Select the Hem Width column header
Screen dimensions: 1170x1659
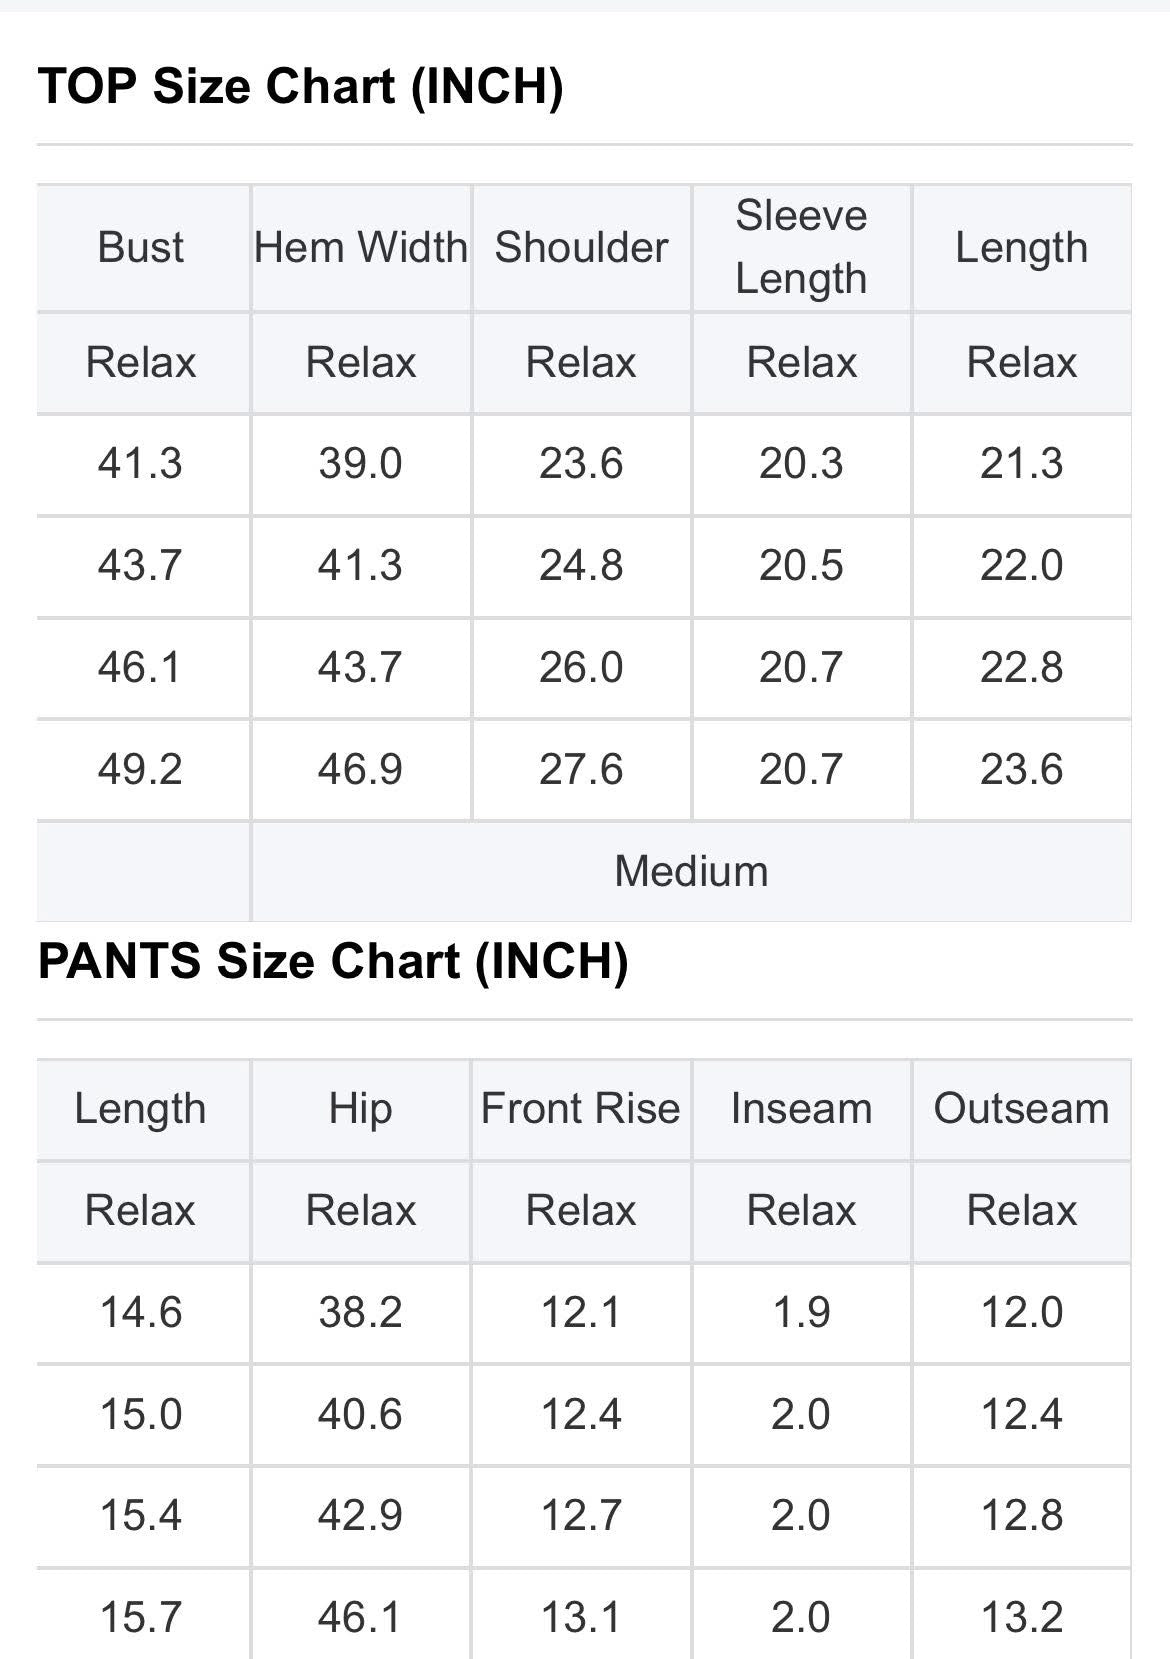click(360, 247)
